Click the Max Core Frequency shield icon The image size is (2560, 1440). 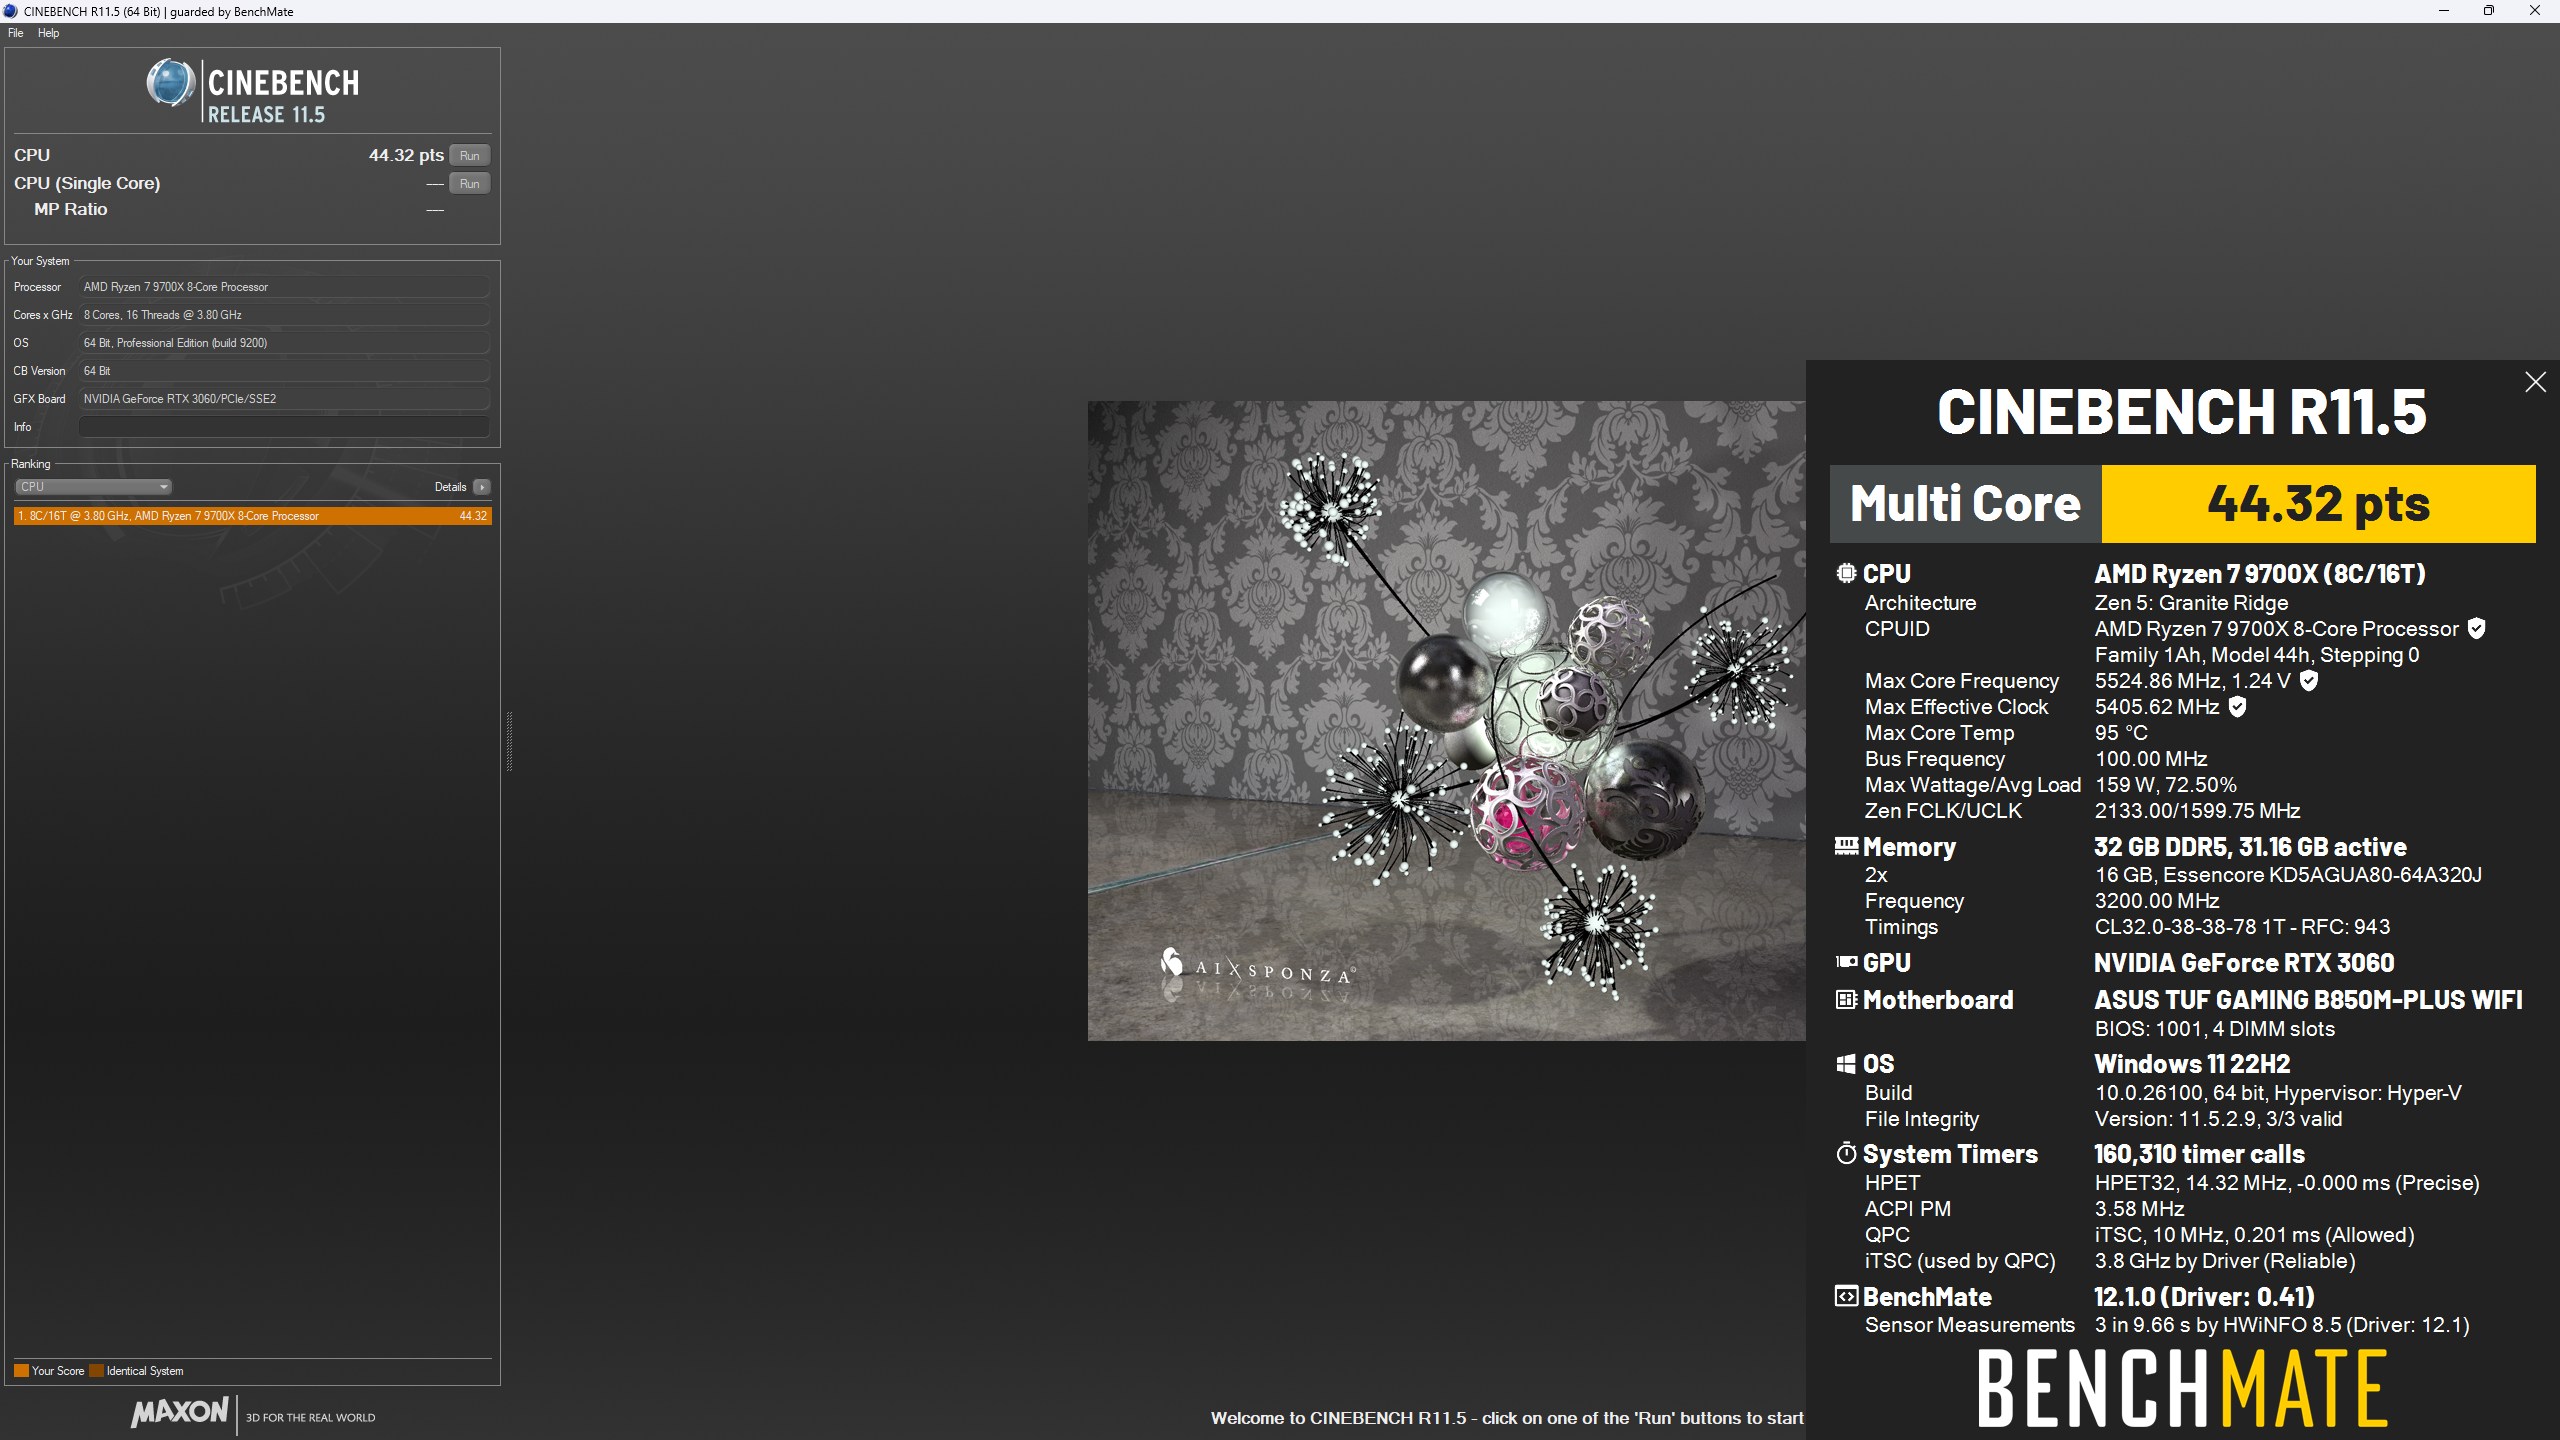click(2308, 680)
